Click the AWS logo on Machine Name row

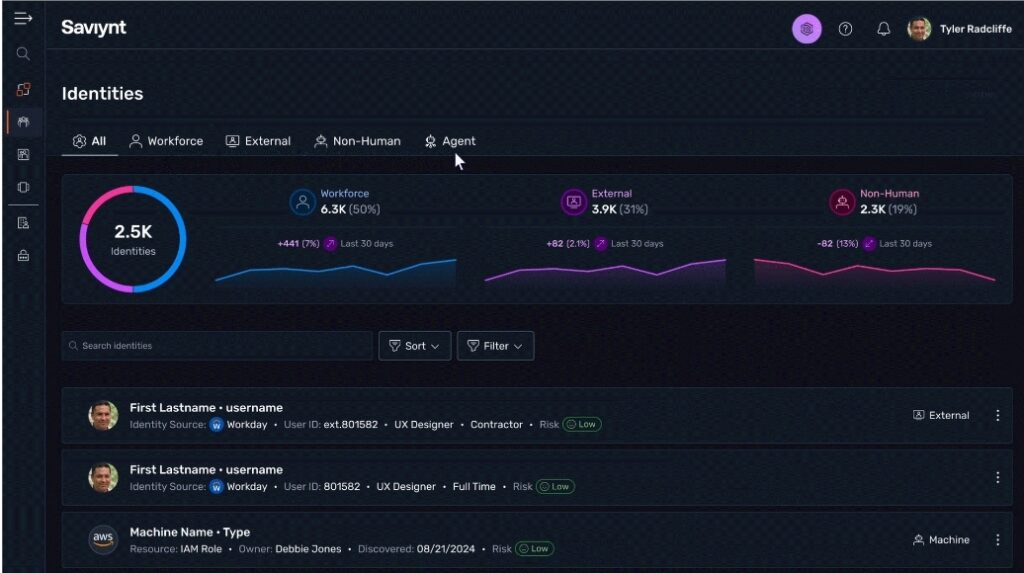point(103,539)
